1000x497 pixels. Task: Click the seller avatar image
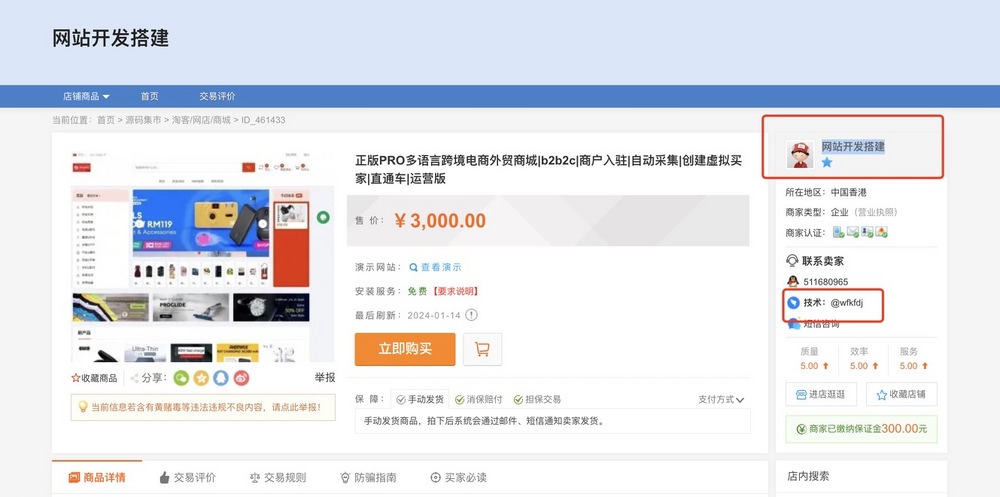point(800,154)
